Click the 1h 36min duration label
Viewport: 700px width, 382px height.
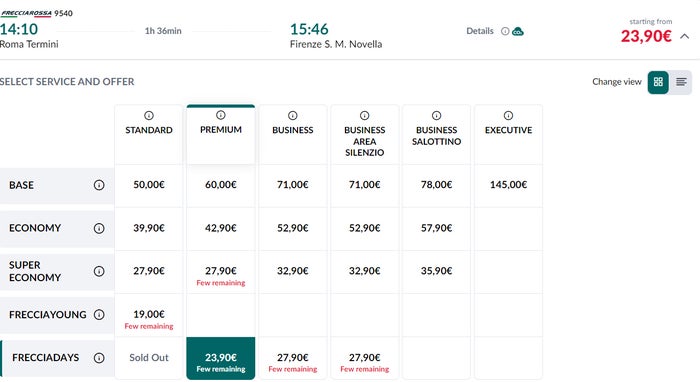point(163,31)
